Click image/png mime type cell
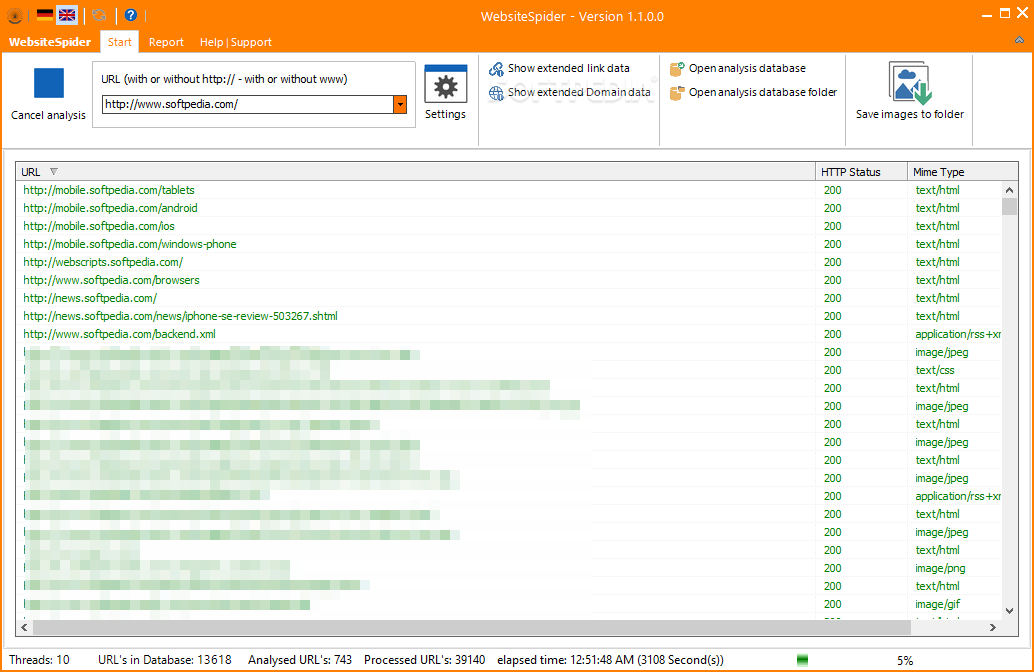 (x=940, y=568)
